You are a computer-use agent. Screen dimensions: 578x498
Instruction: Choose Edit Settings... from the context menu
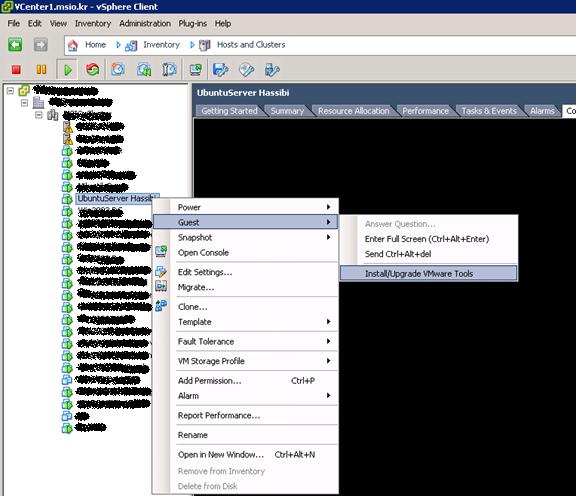pyautogui.click(x=246, y=272)
